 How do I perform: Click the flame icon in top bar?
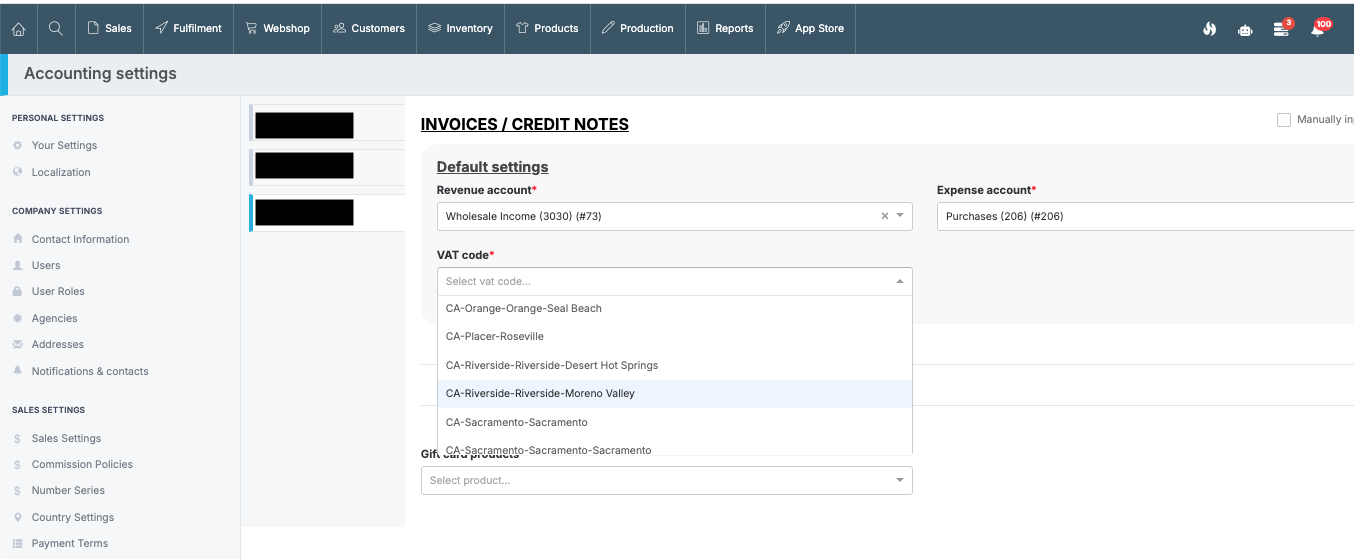point(1209,29)
